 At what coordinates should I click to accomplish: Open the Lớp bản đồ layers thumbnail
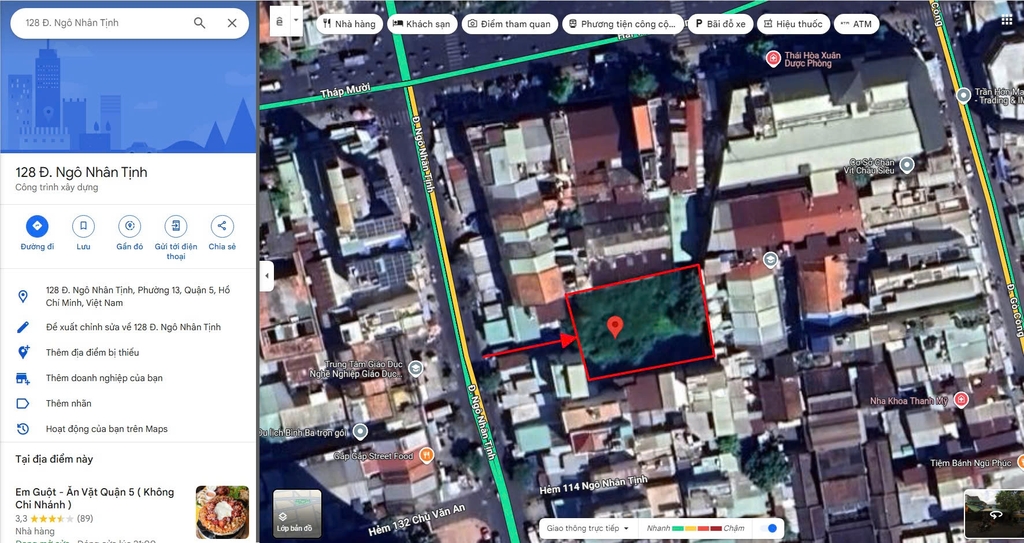296,514
